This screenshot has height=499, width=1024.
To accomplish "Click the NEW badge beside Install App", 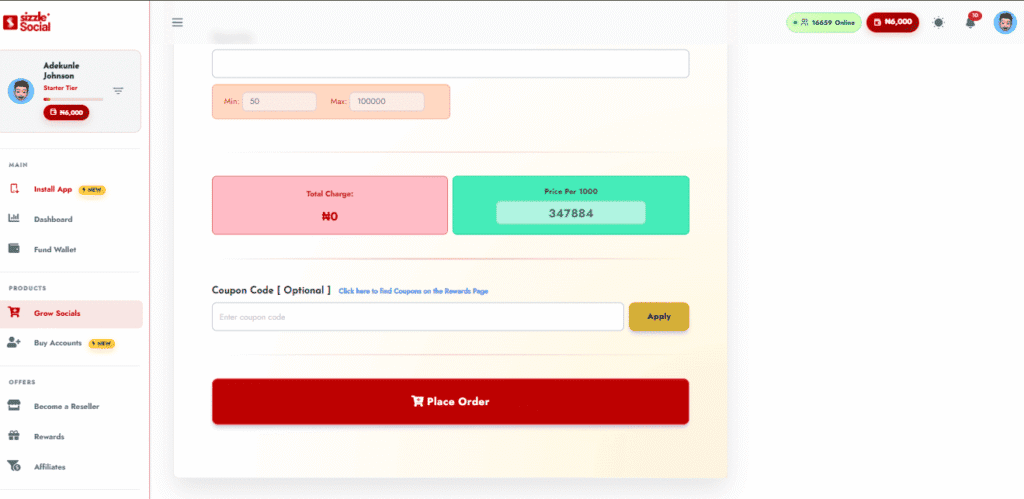I will (92, 190).
